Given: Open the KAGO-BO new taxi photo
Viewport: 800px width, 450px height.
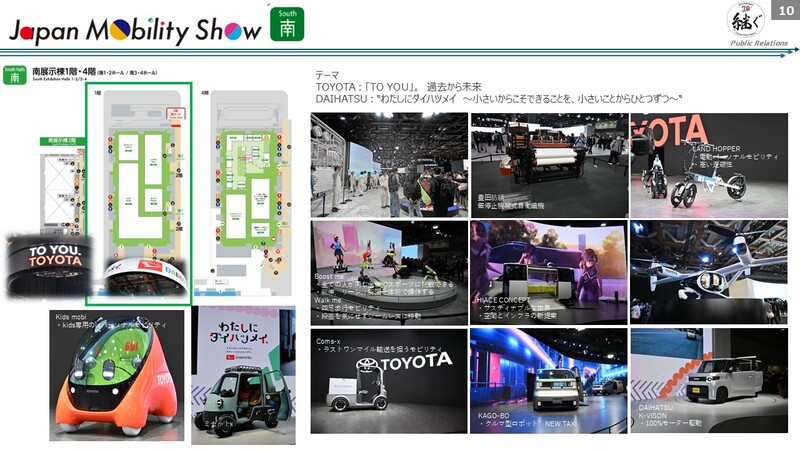Looking at the screenshot, I should pyautogui.click(x=549, y=381).
